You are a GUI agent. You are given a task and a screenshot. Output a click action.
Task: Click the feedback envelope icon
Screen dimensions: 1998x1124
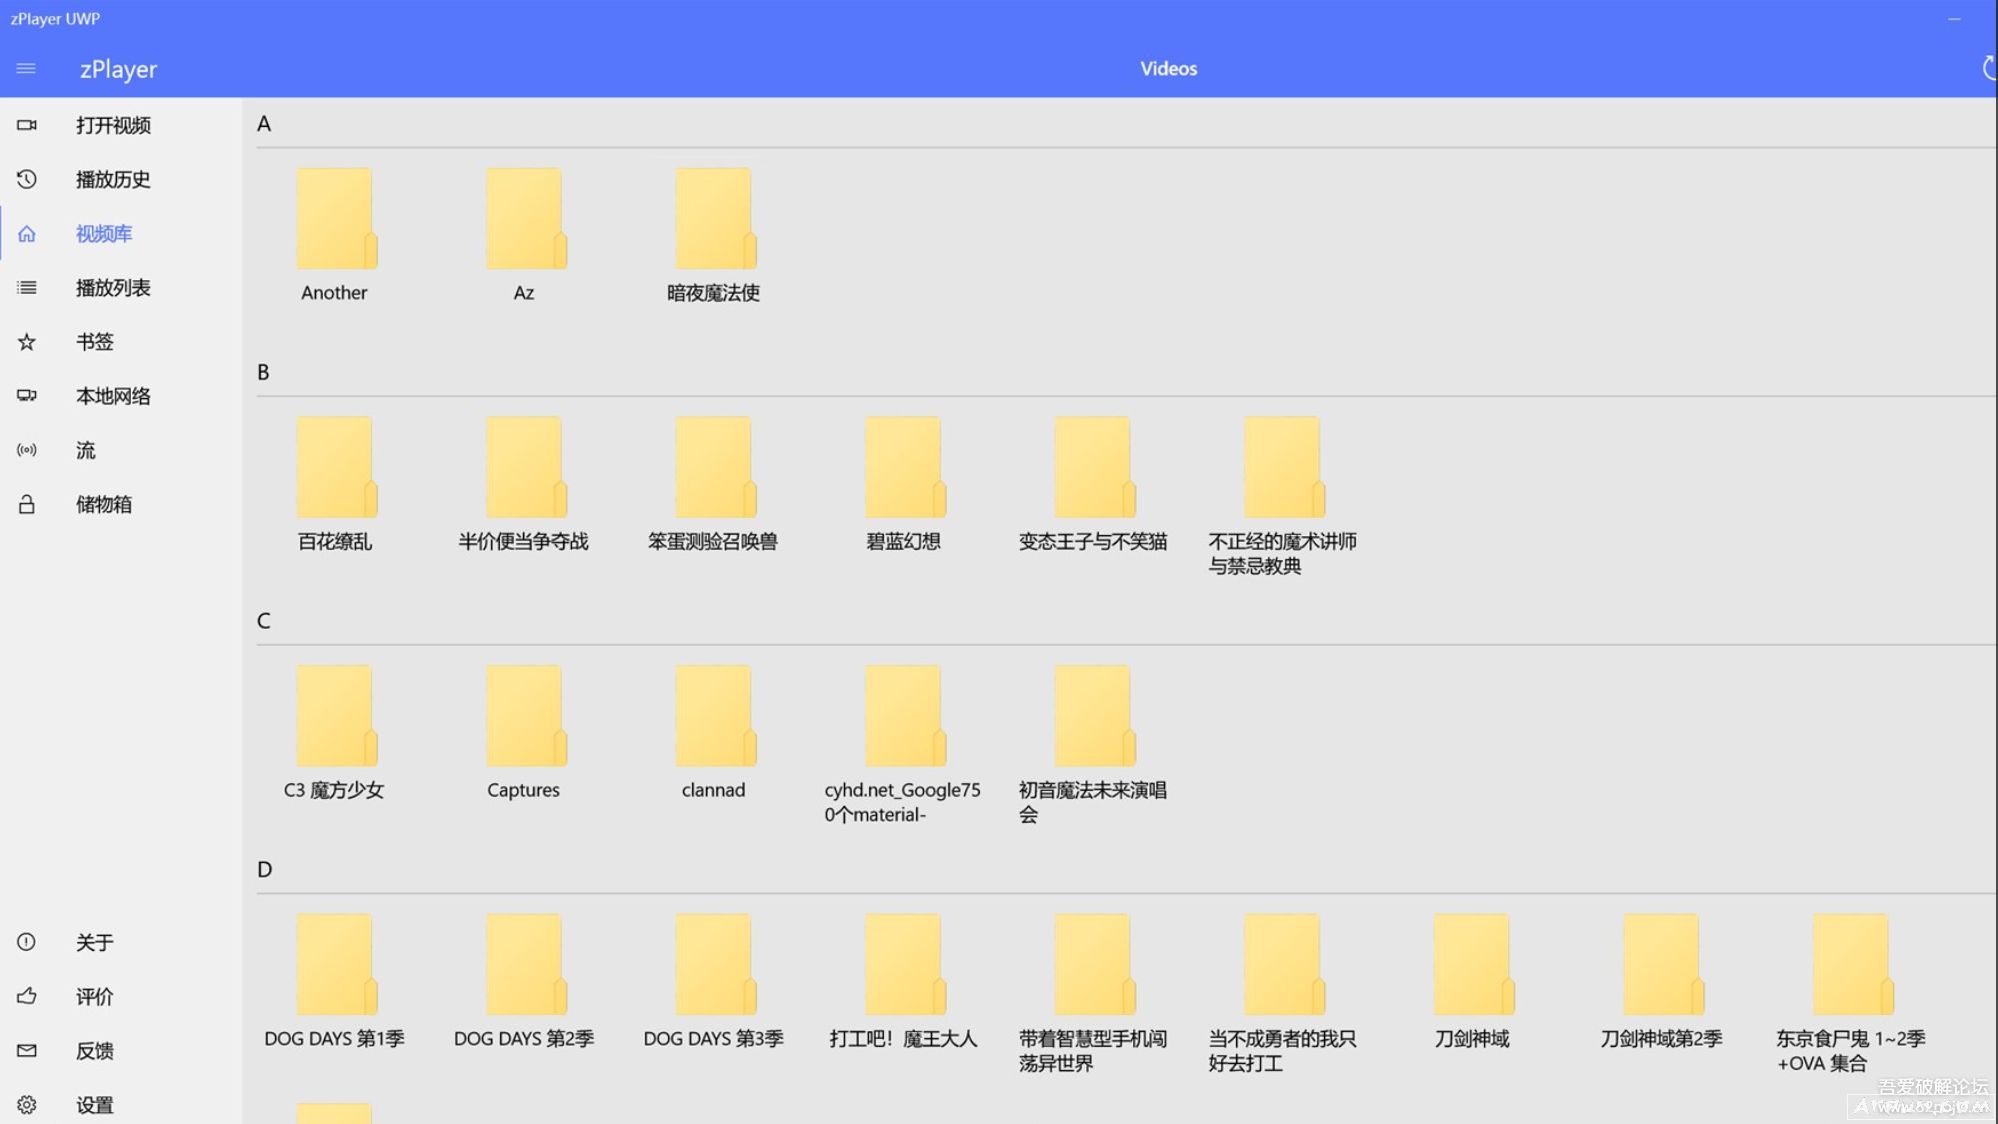27,1051
